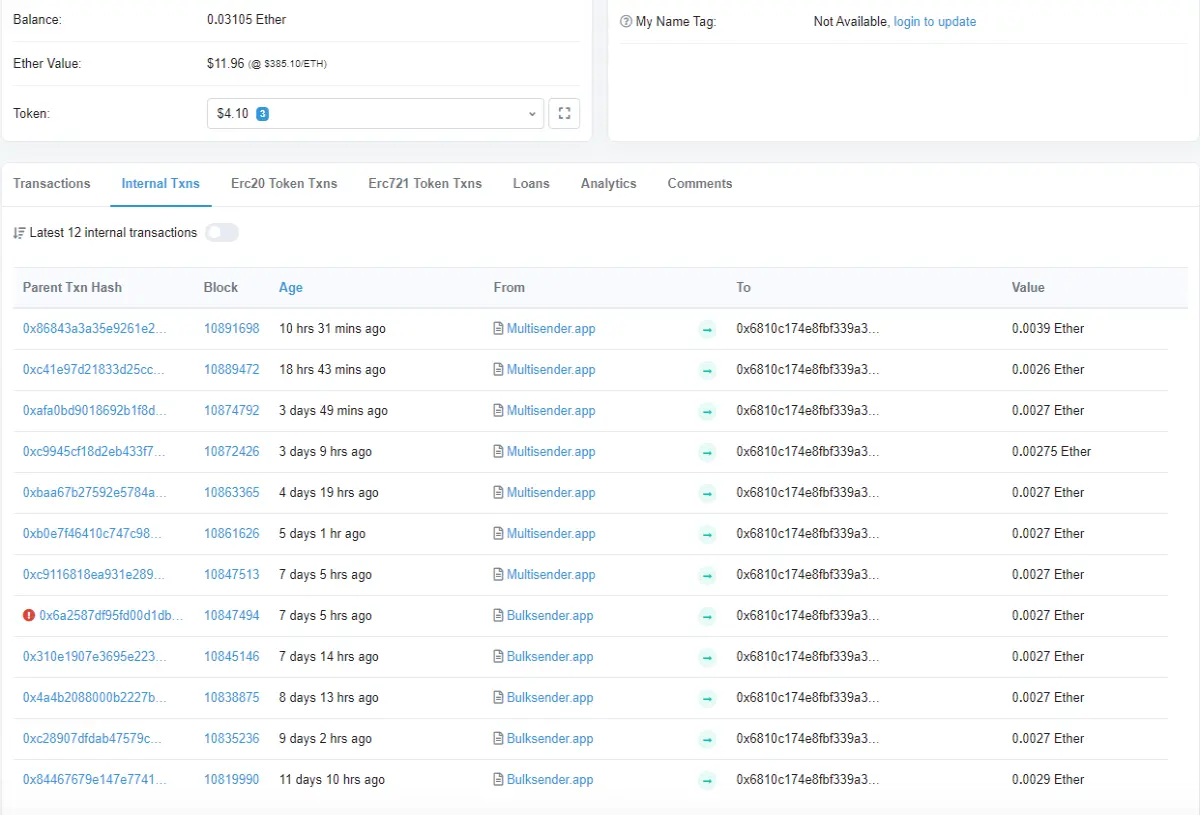The image size is (1200, 815).
Task: Click the sort icon beside Latest 12 internal transactions
Action: 19,233
